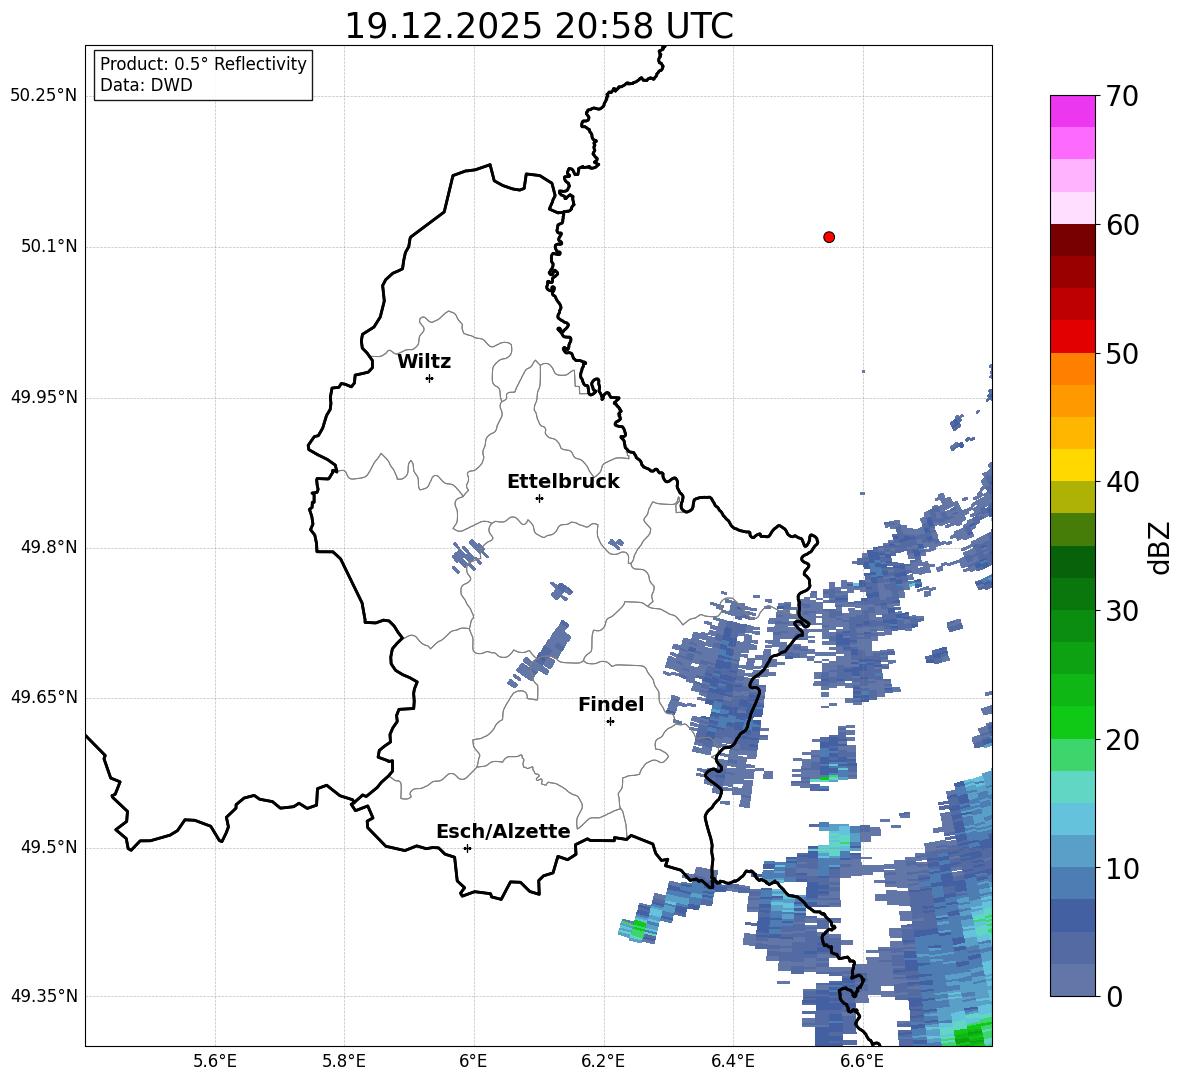Click the Findel station cross marker

tap(610, 722)
